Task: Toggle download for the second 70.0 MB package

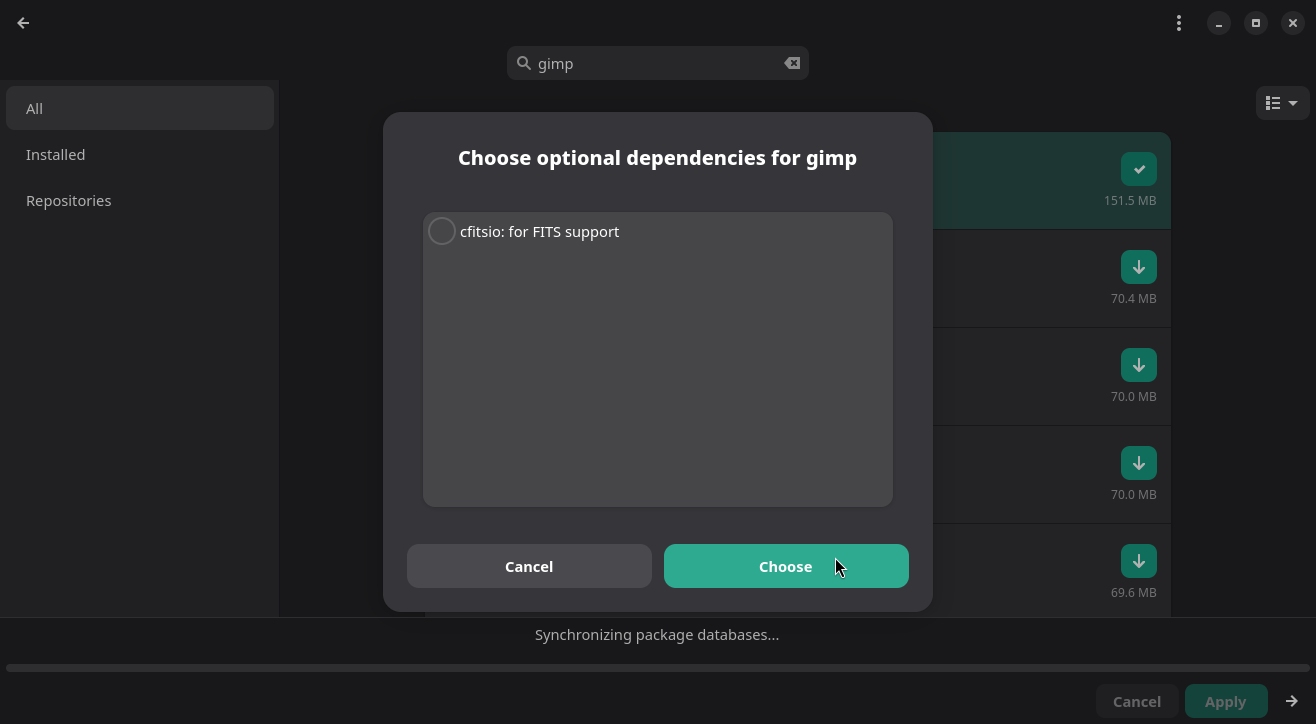Action: pos(1138,463)
